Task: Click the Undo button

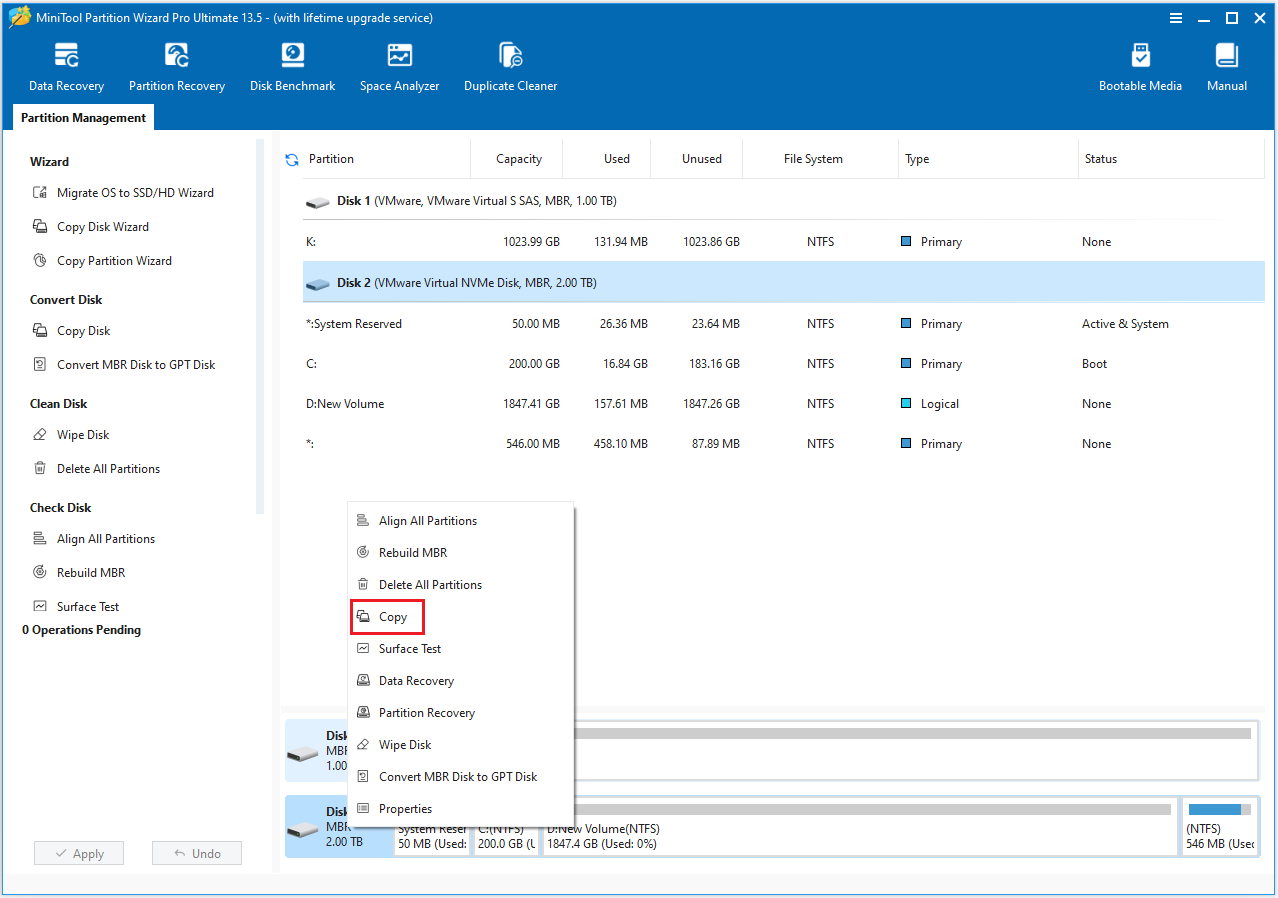Action: pyautogui.click(x=196, y=853)
